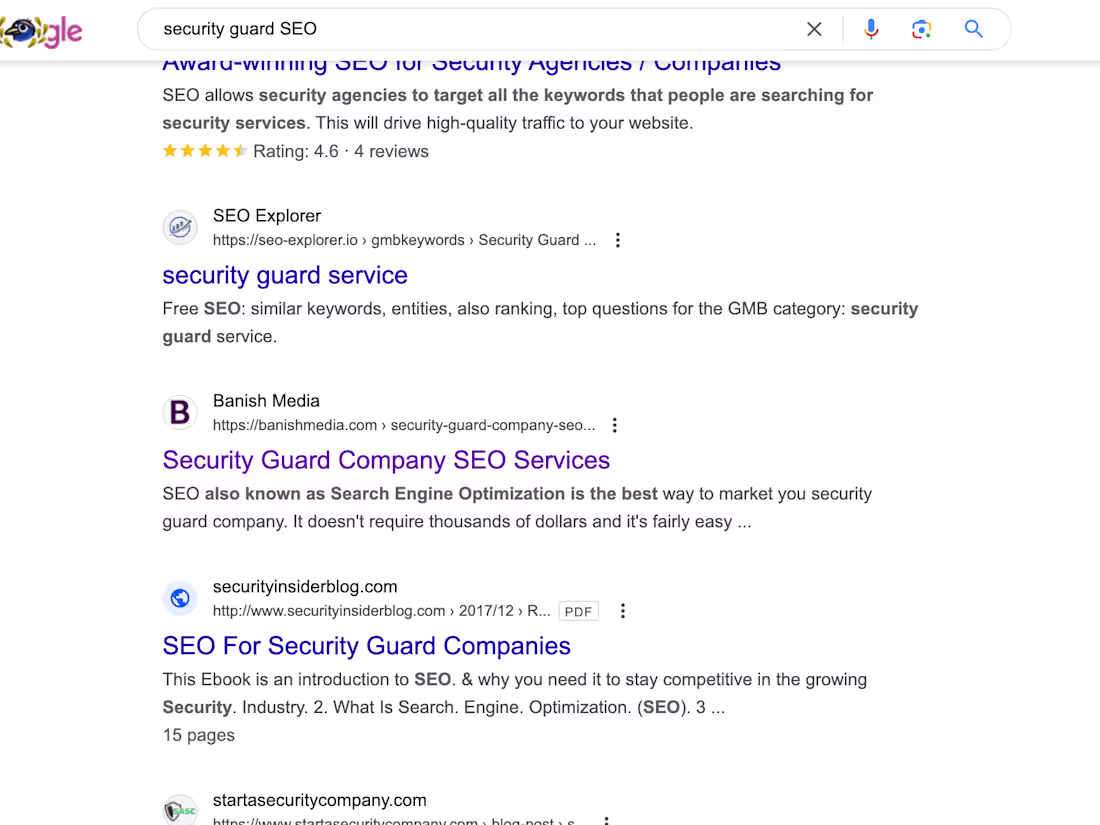
Task: Open Google Lens image search icon
Action: [x=921, y=29]
